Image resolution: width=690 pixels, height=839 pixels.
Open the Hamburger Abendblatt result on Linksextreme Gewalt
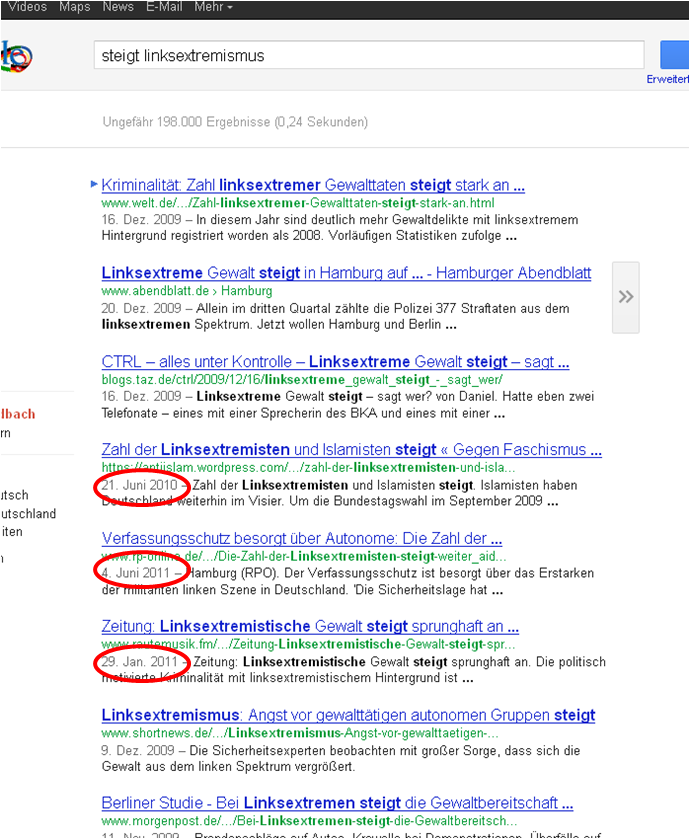tap(346, 273)
